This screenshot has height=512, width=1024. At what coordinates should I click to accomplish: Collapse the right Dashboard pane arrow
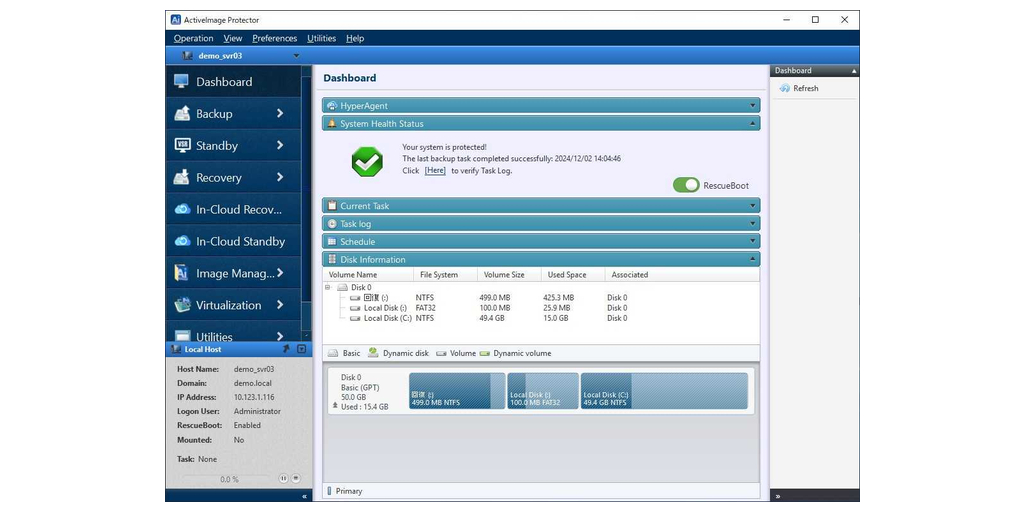coord(854,71)
